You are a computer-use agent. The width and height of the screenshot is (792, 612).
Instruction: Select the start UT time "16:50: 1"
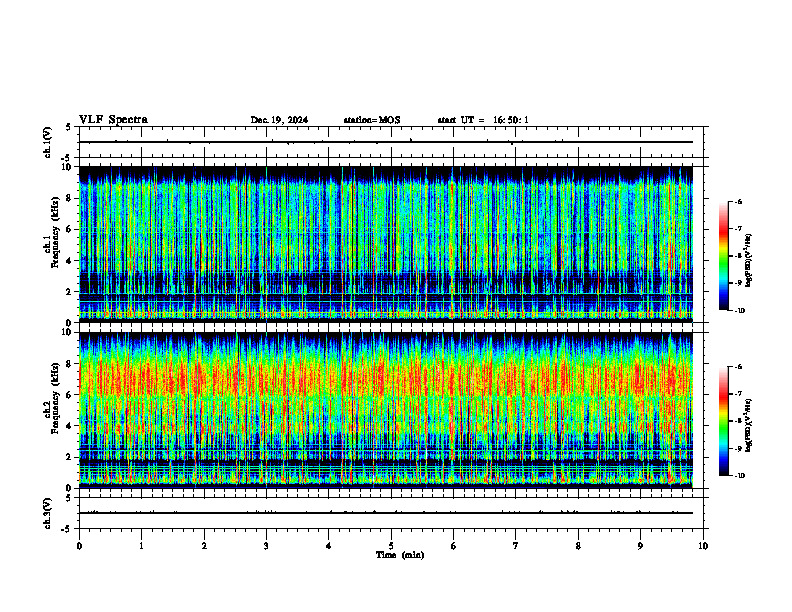coord(511,120)
